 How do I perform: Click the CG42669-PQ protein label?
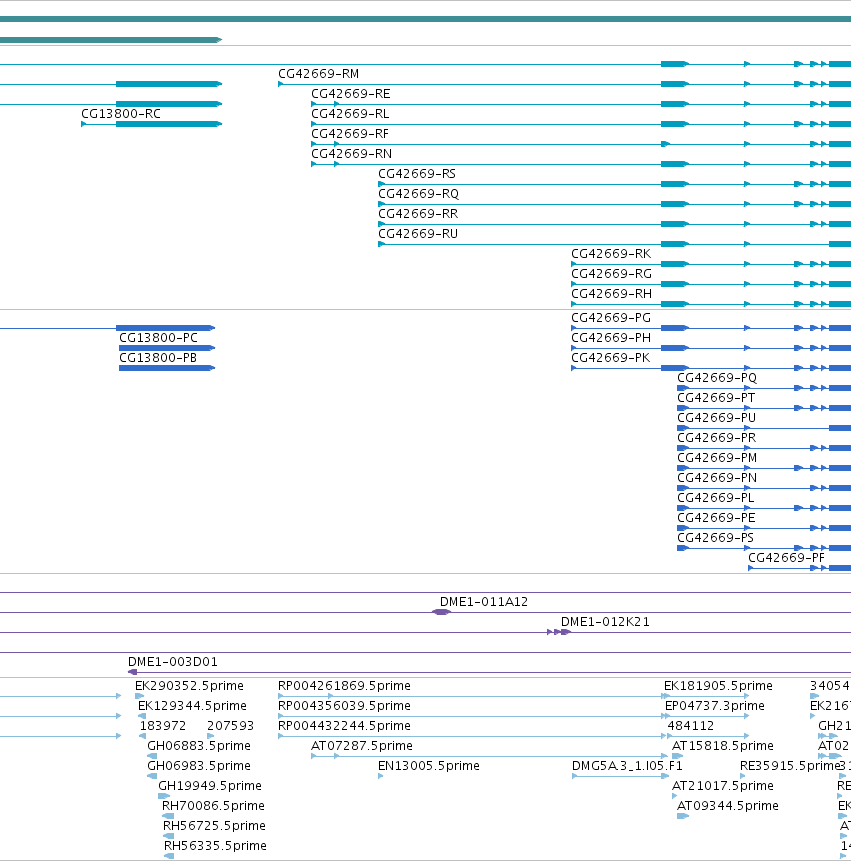pos(717,378)
